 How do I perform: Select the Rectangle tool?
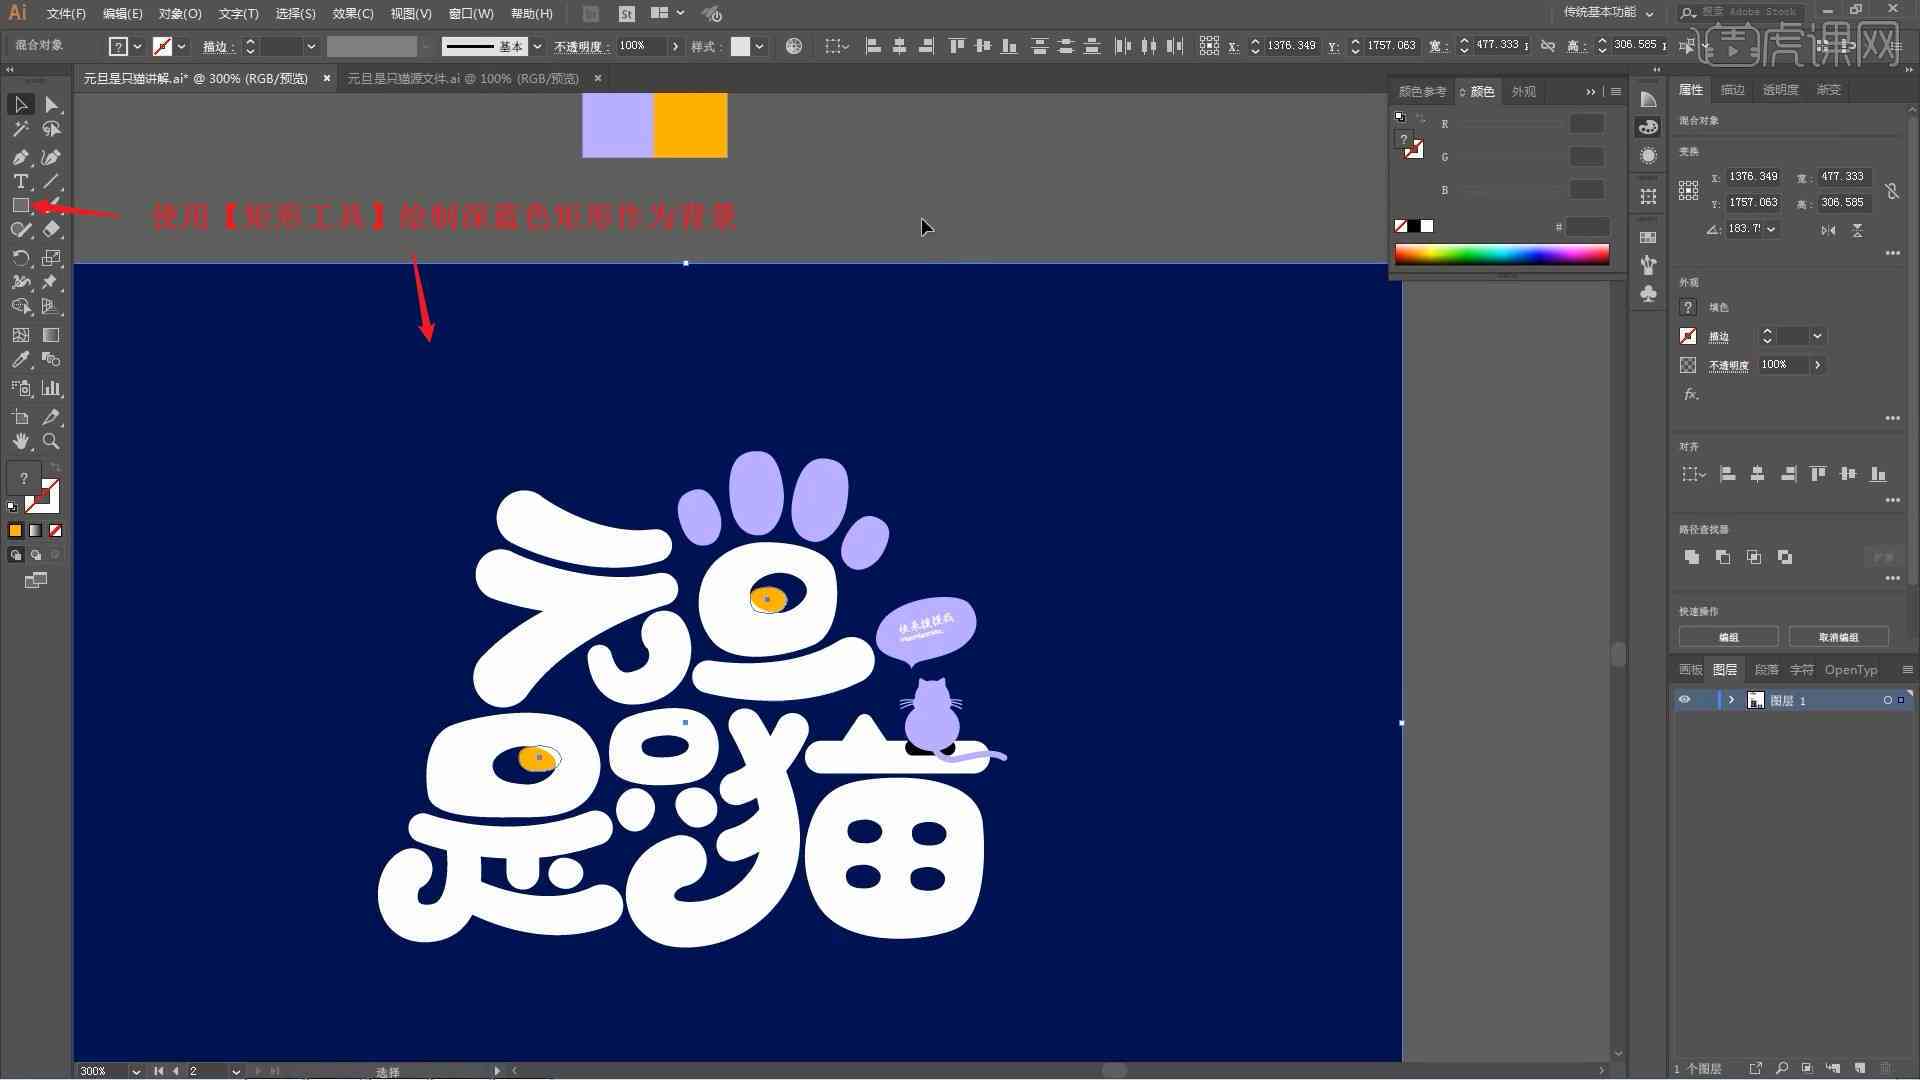click(x=18, y=206)
